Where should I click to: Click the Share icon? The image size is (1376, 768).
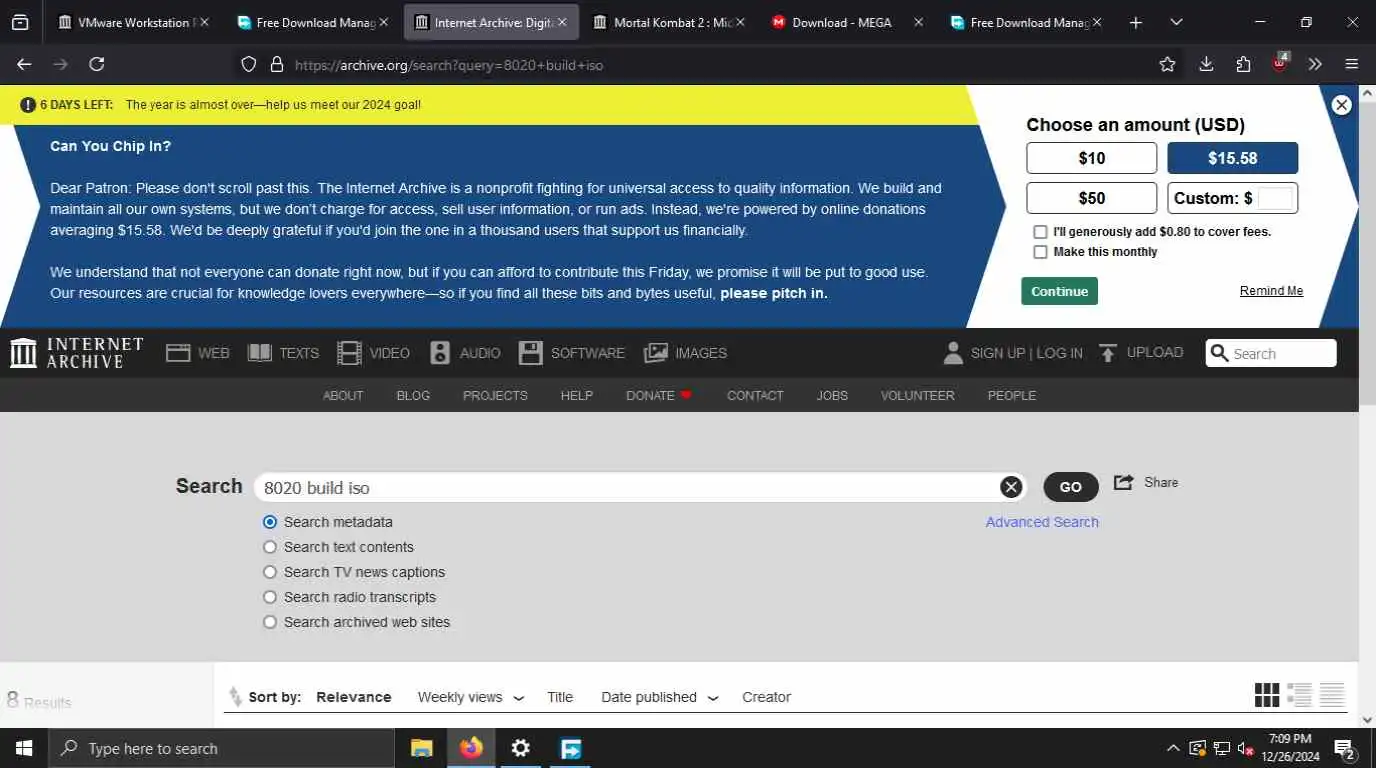1123,482
